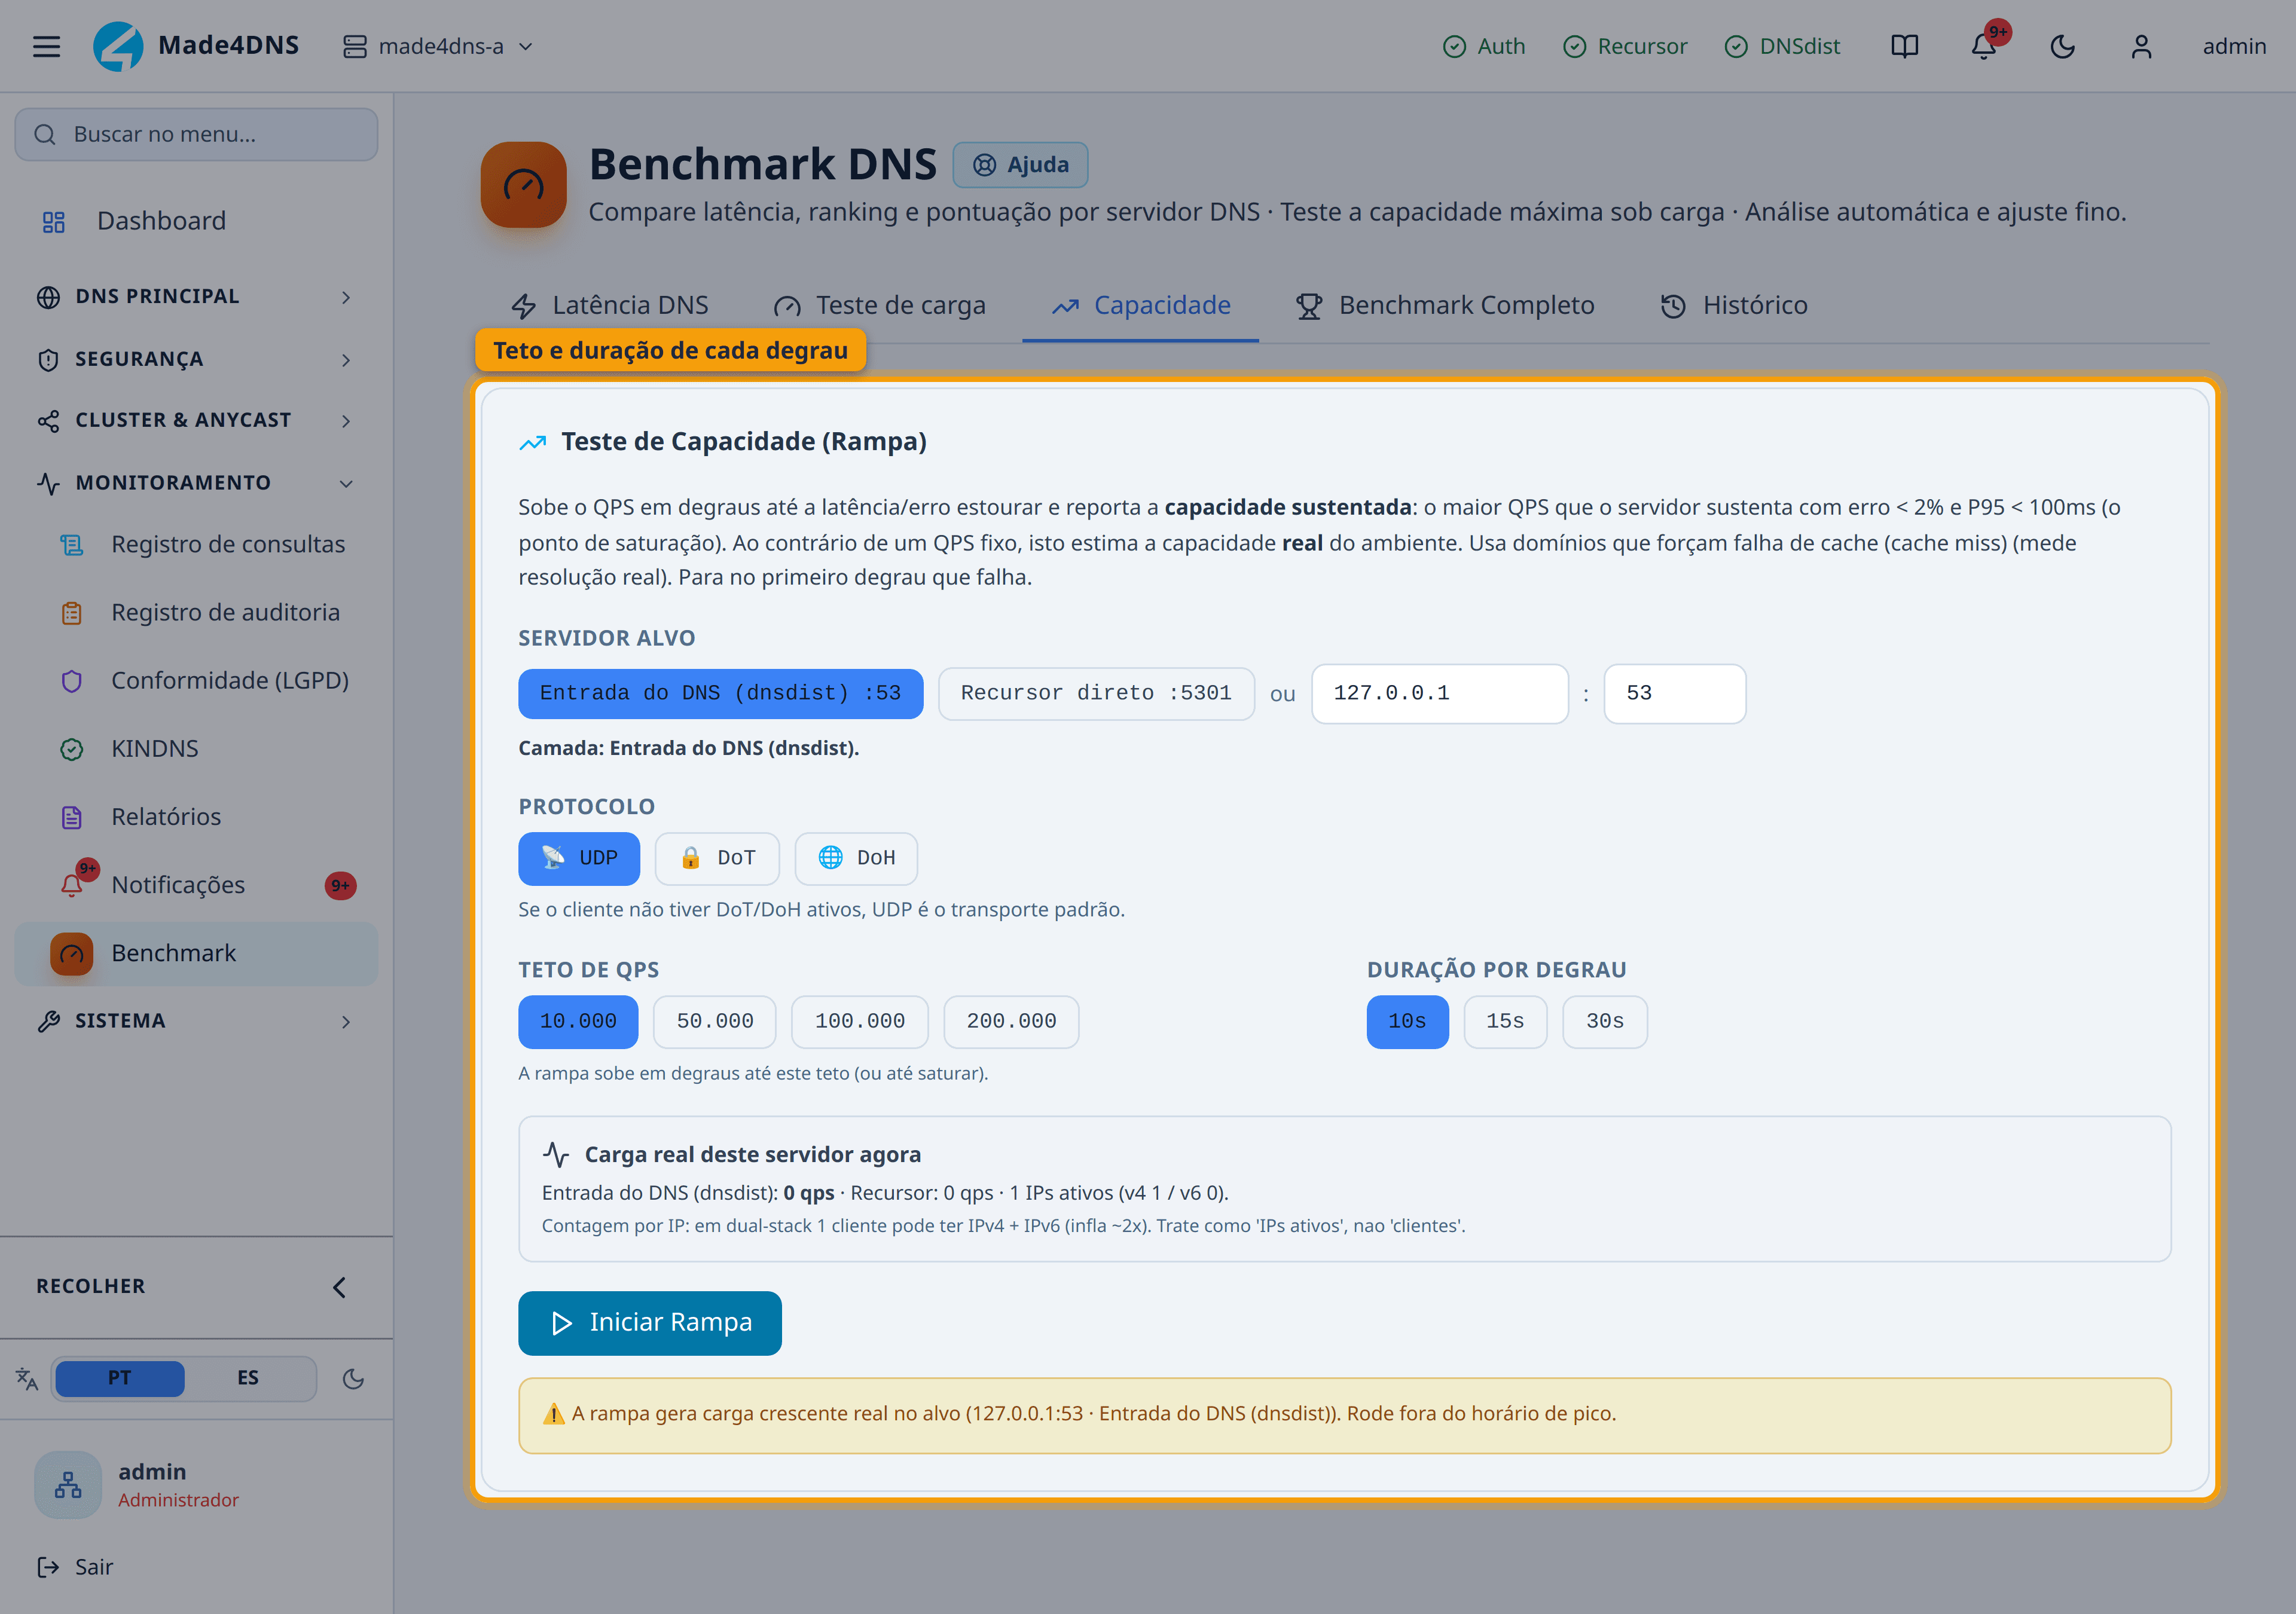Expand the DNS PRINCIPAL section
This screenshot has height=1614, width=2296.
point(196,297)
